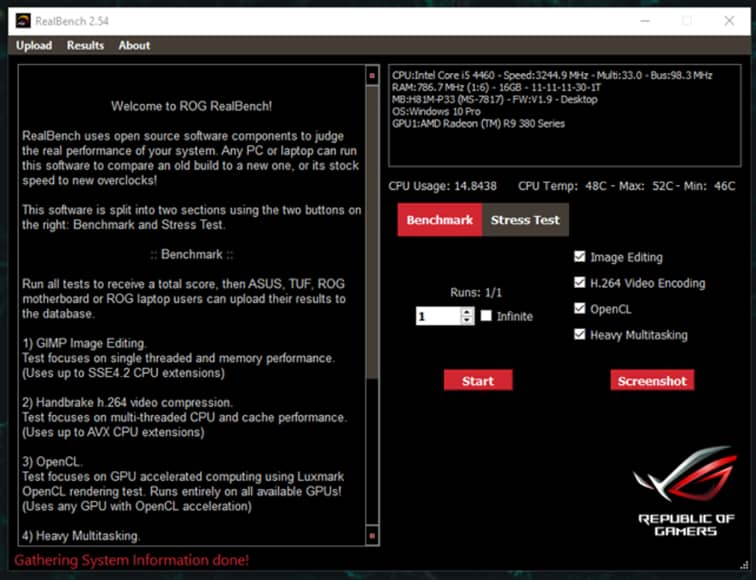Take a Screenshot of results
Screen dimensions: 756x580
(x=652, y=380)
